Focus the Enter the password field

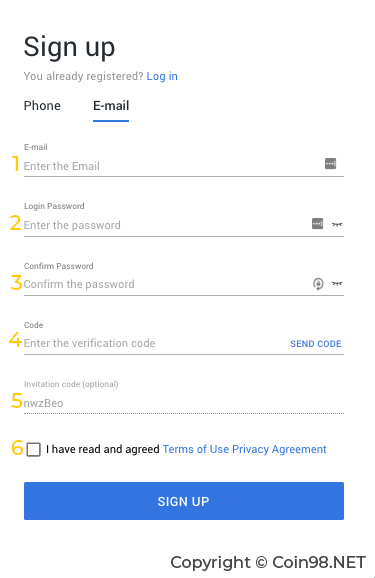pos(166,225)
